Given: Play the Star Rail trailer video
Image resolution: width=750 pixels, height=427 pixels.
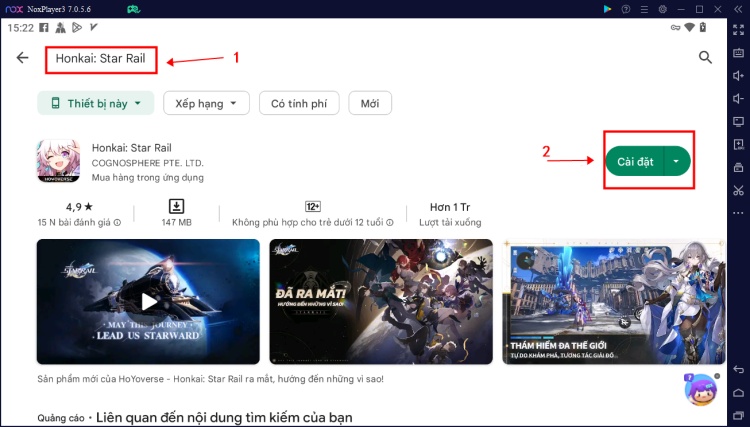Looking at the screenshot, I should 148,302.
